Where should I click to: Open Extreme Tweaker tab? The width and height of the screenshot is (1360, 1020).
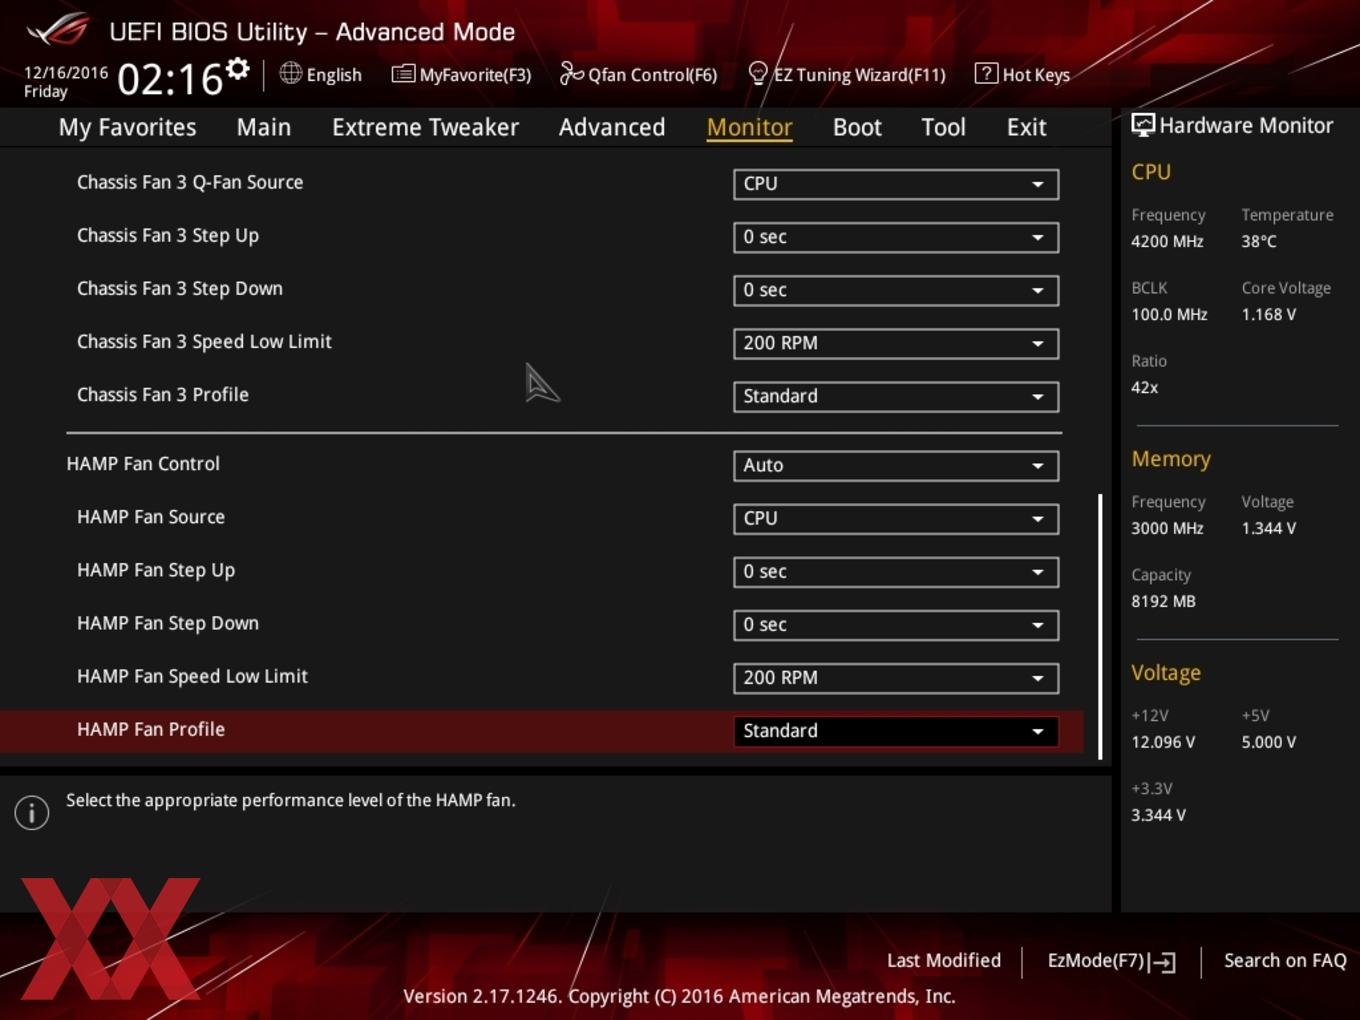pyautogui.click(x=425, y=127)
